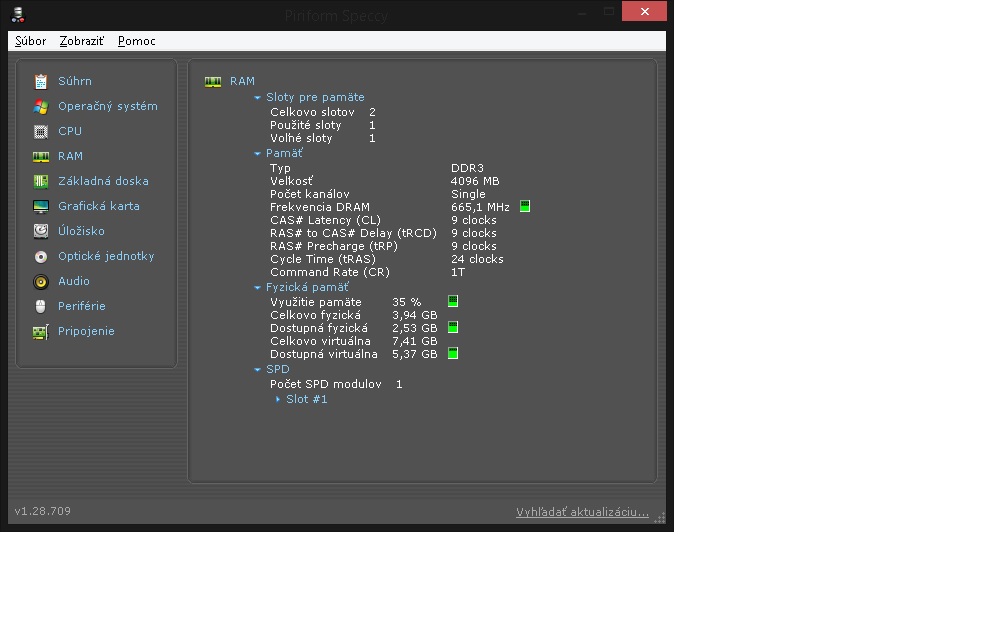Screen dimensions: 1008x630
Task: Click the CAS# Latency (CL) row label
Action: (x=325, y=220)
